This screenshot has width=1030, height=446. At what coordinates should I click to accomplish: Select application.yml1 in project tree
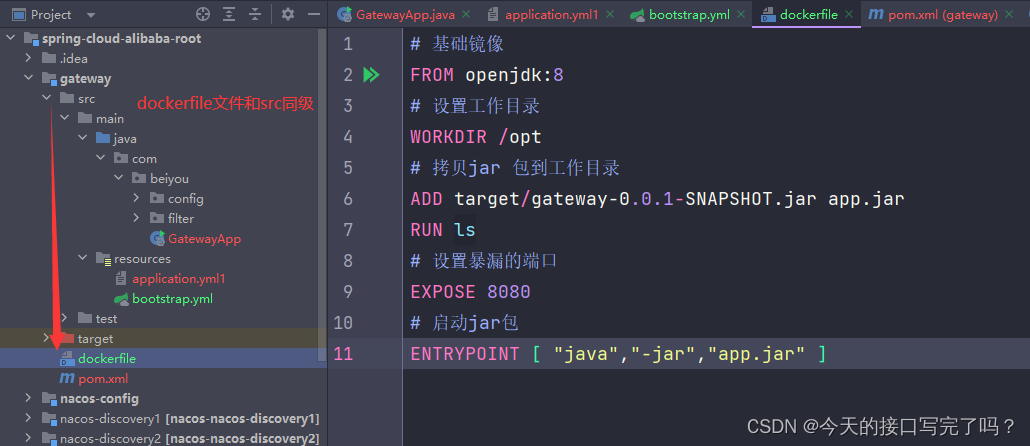179,279
